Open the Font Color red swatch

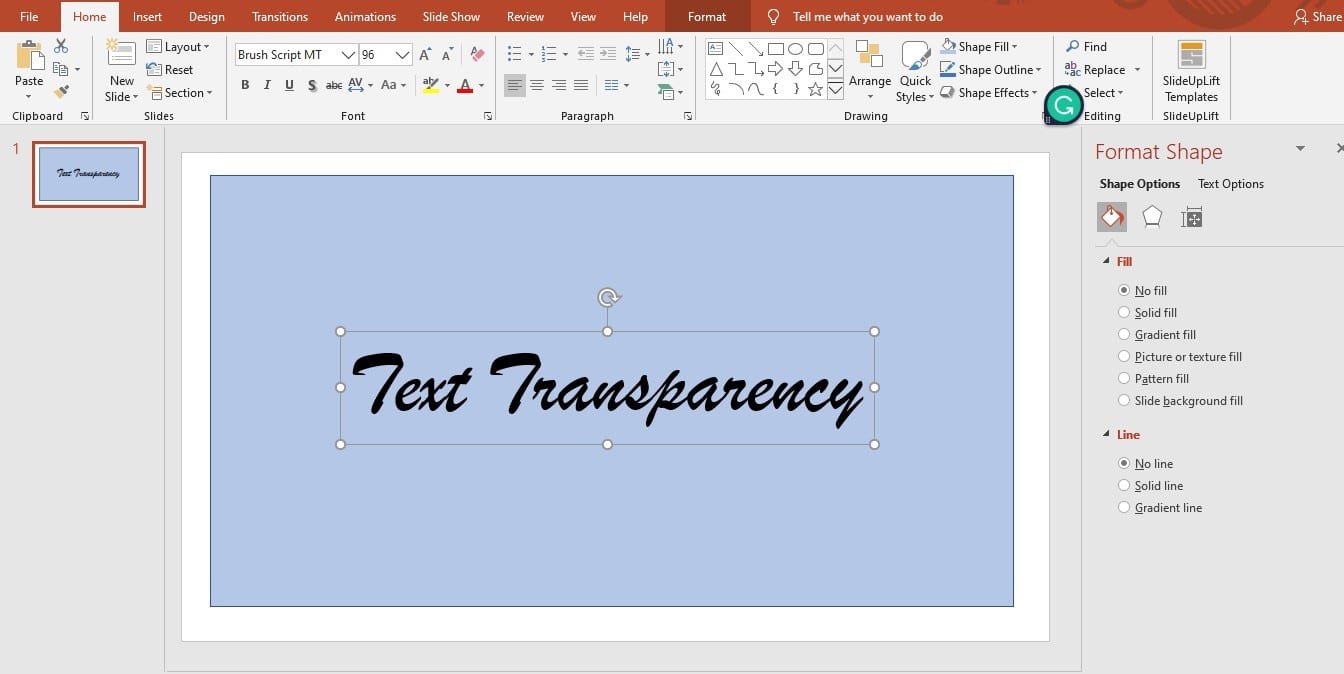(464, 85)
